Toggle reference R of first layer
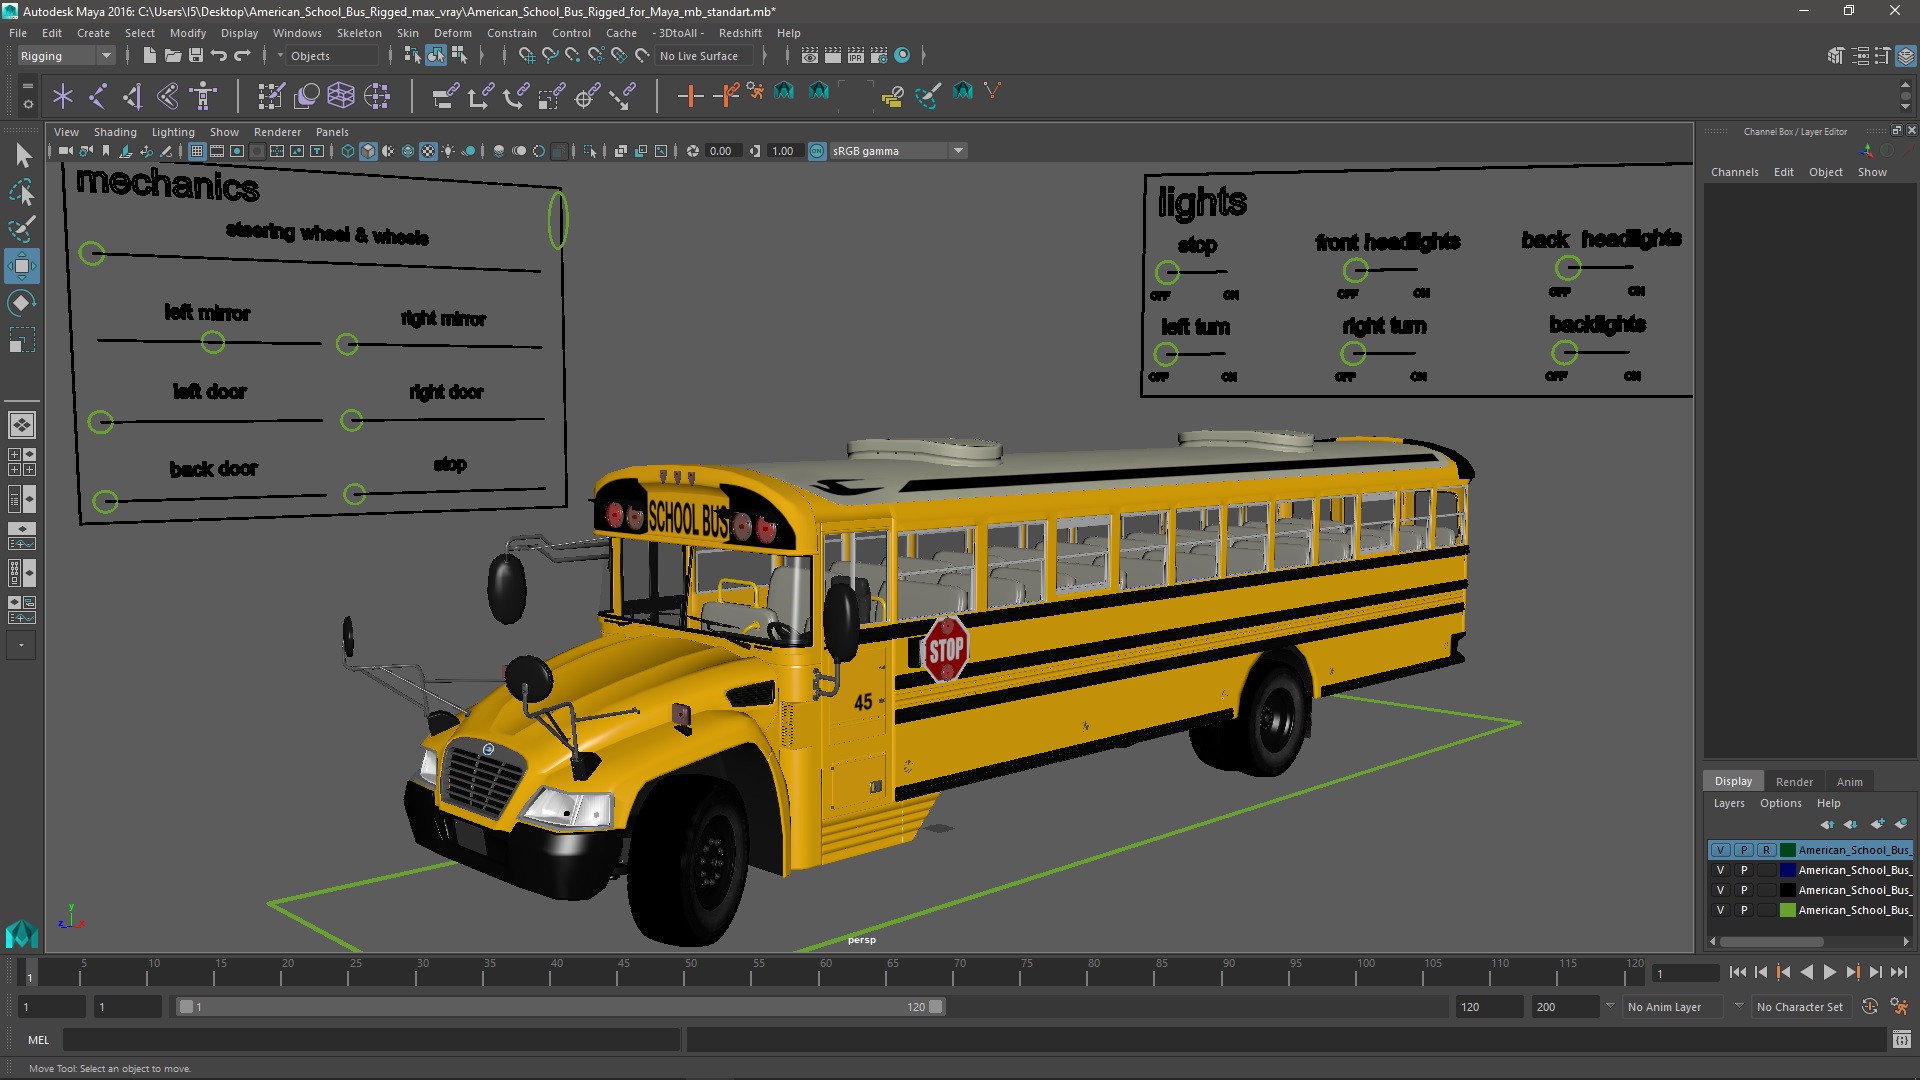The width and height of the screenshot is (1920, 1080). click(1767, 850)
